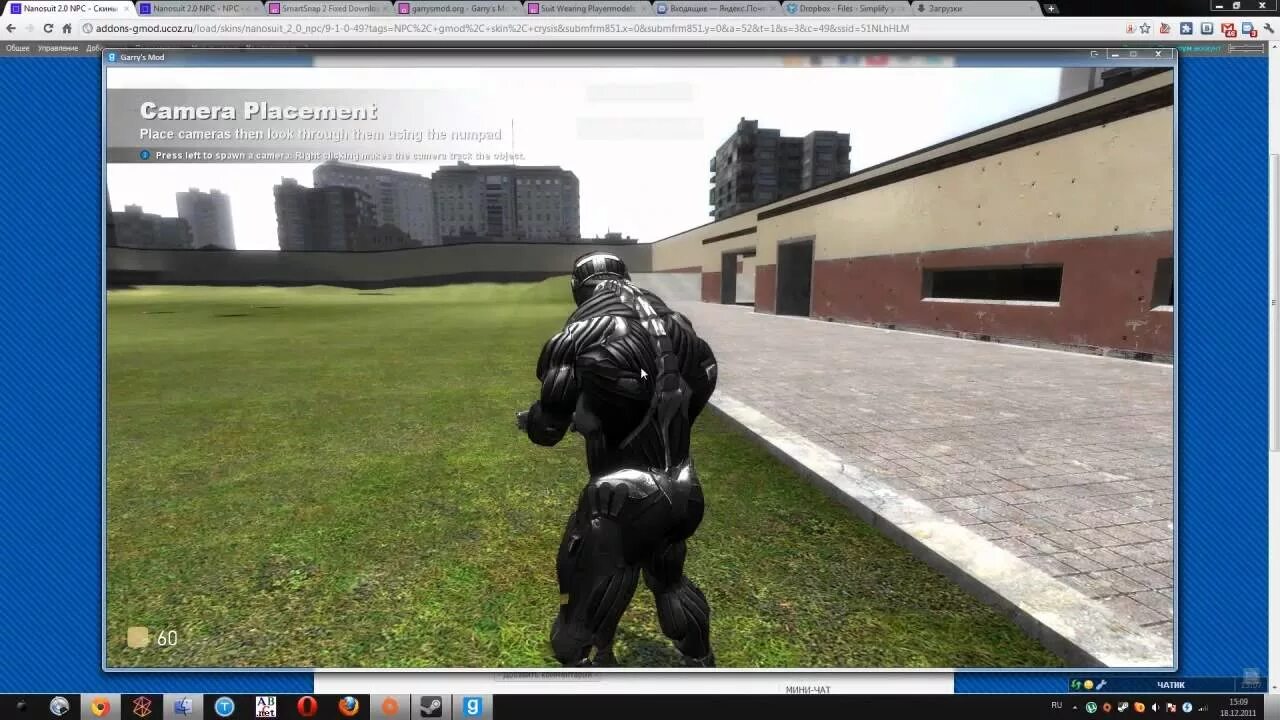Click the Garry's Mod window title icon
Image resolution: width=1280 pixels, height=720 pixels.
tap(112, 57)
